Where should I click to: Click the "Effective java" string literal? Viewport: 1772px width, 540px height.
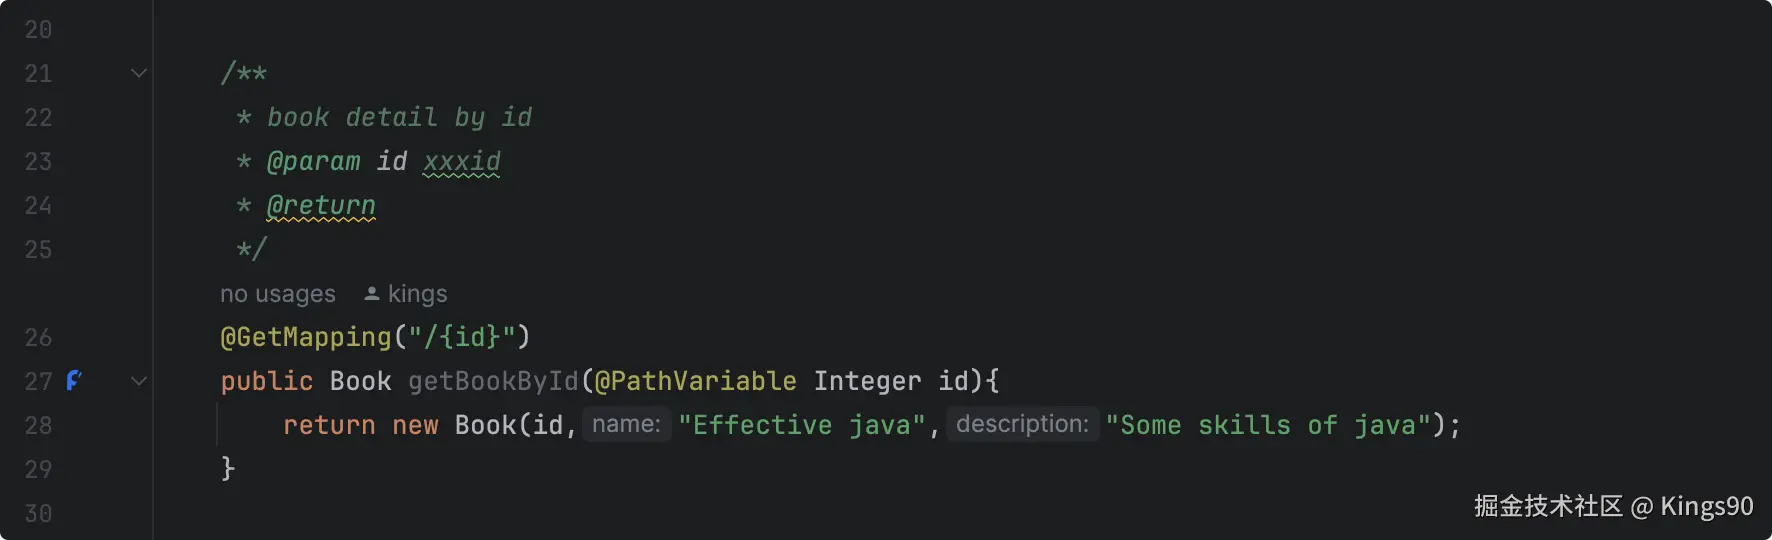tap(802, 425)
